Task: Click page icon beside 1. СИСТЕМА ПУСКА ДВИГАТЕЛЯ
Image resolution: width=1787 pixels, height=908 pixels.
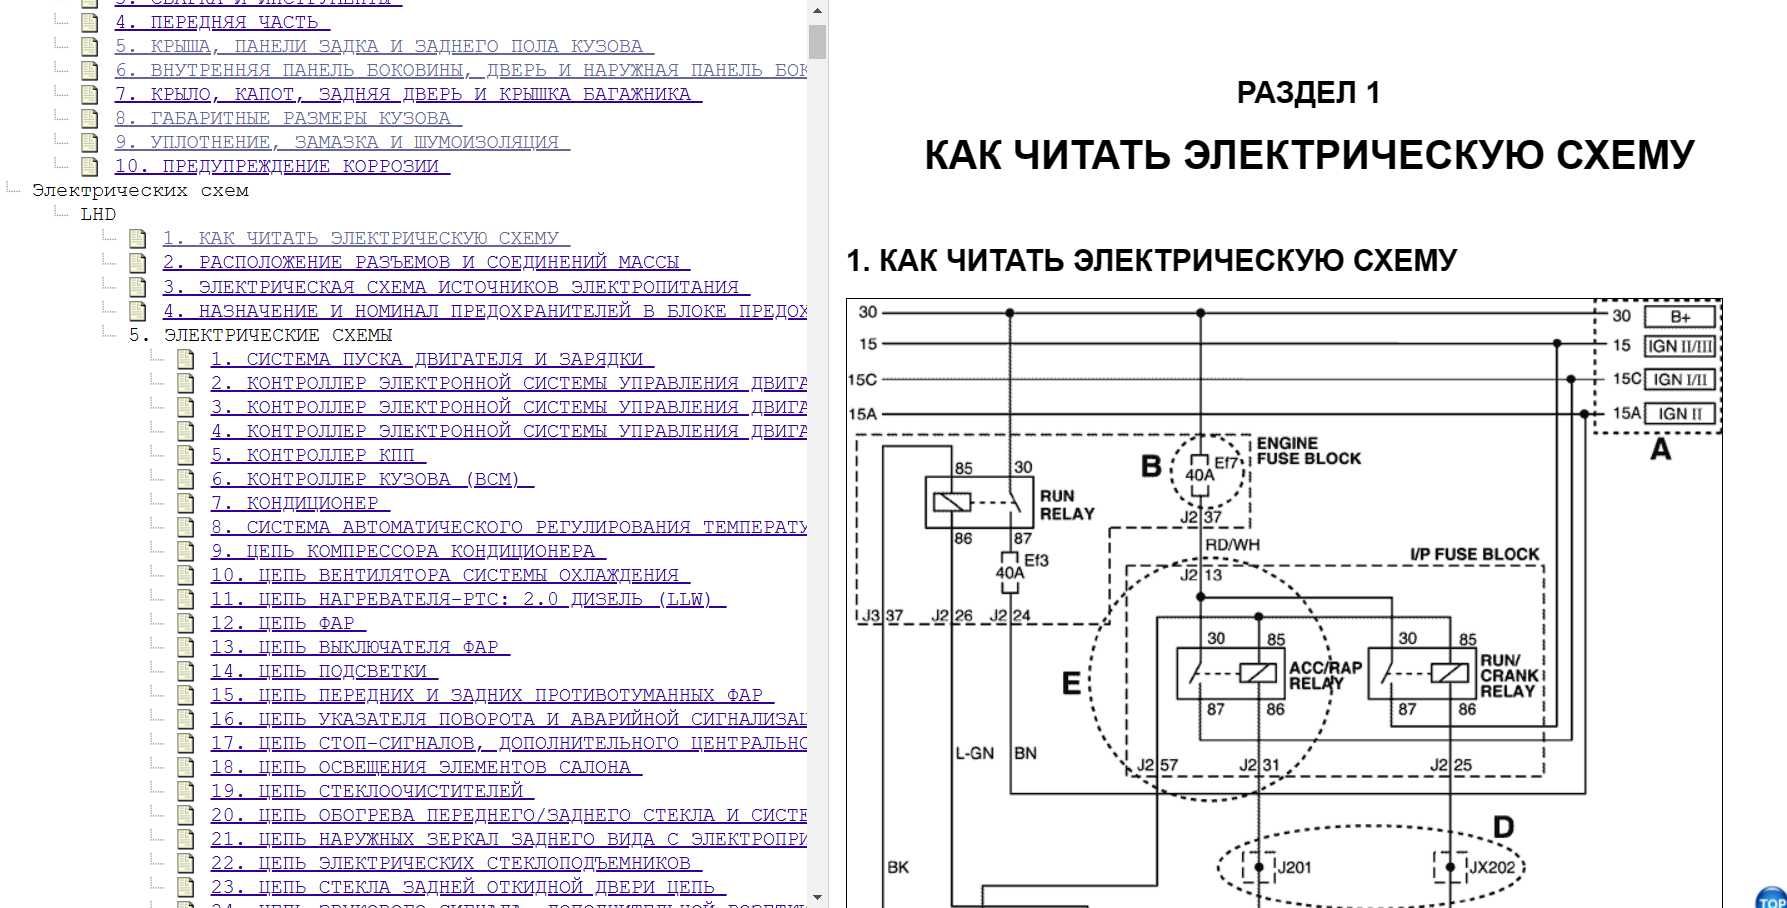Action: 186,359
